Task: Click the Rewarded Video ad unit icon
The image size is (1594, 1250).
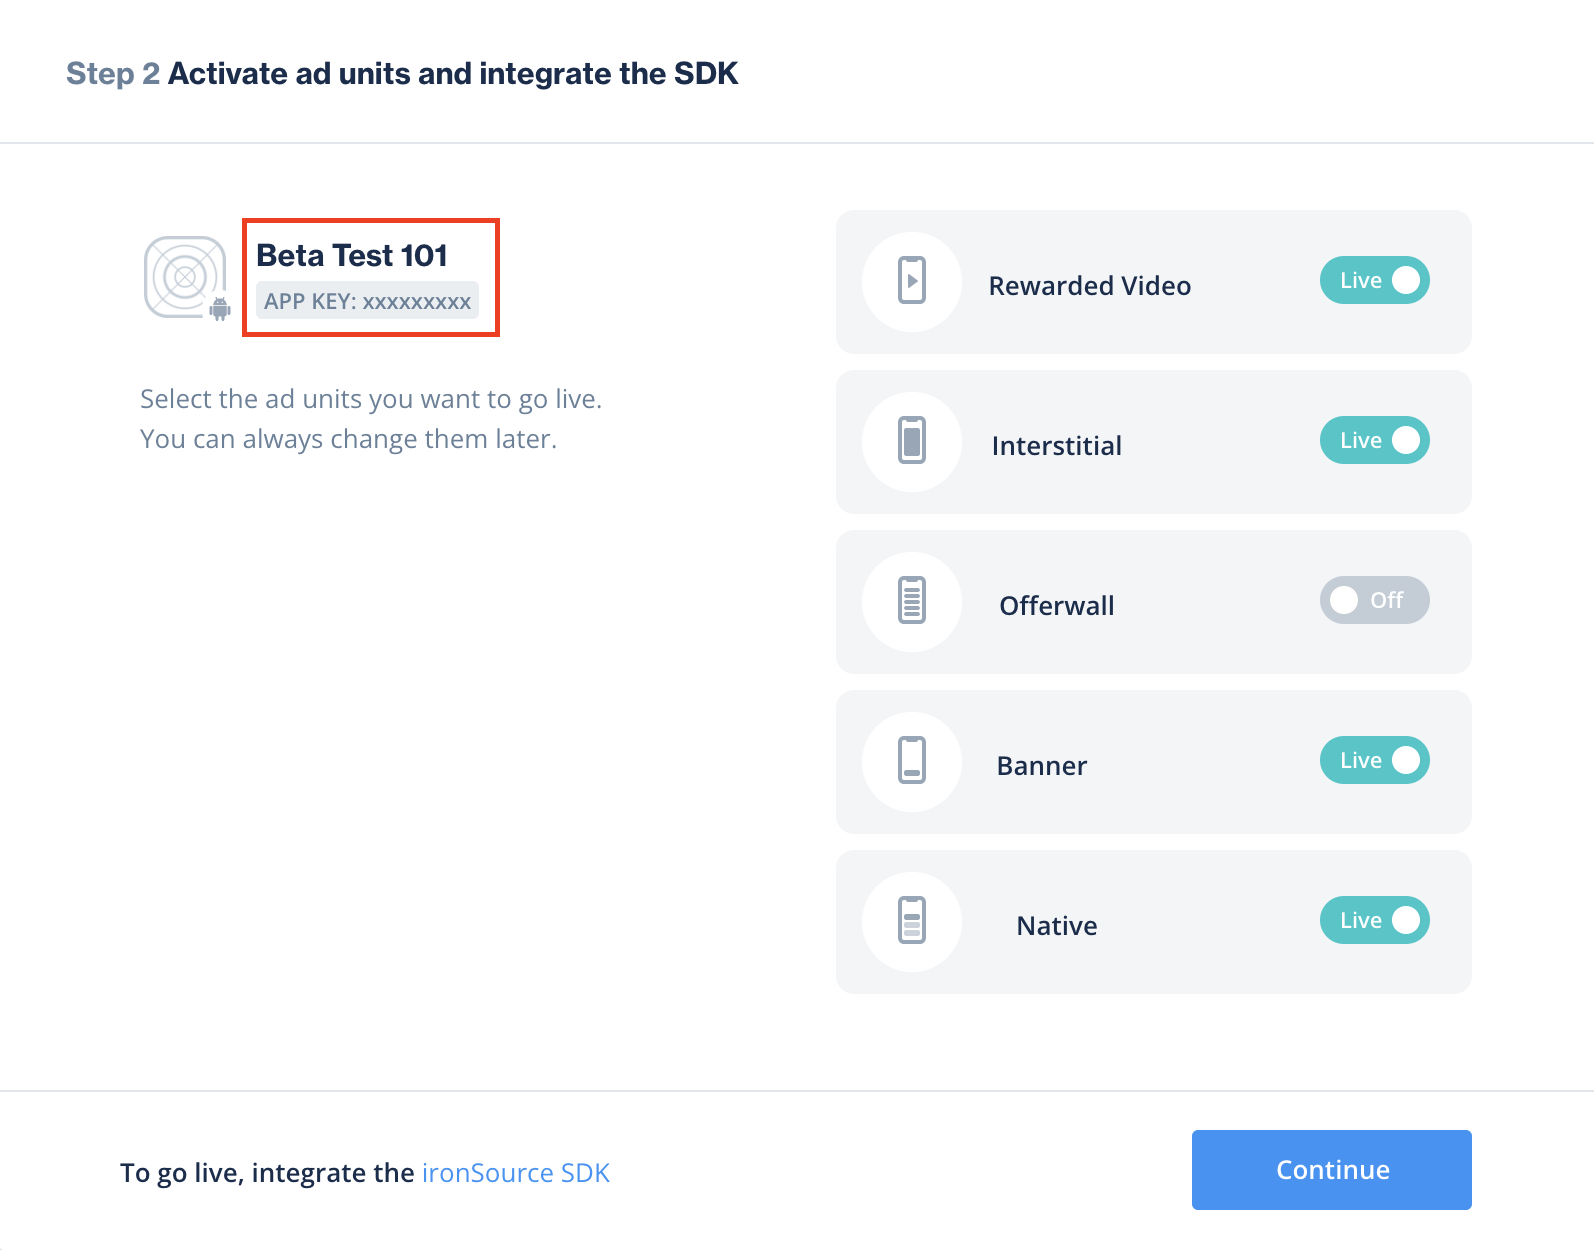Action: (x=911, y=281)
